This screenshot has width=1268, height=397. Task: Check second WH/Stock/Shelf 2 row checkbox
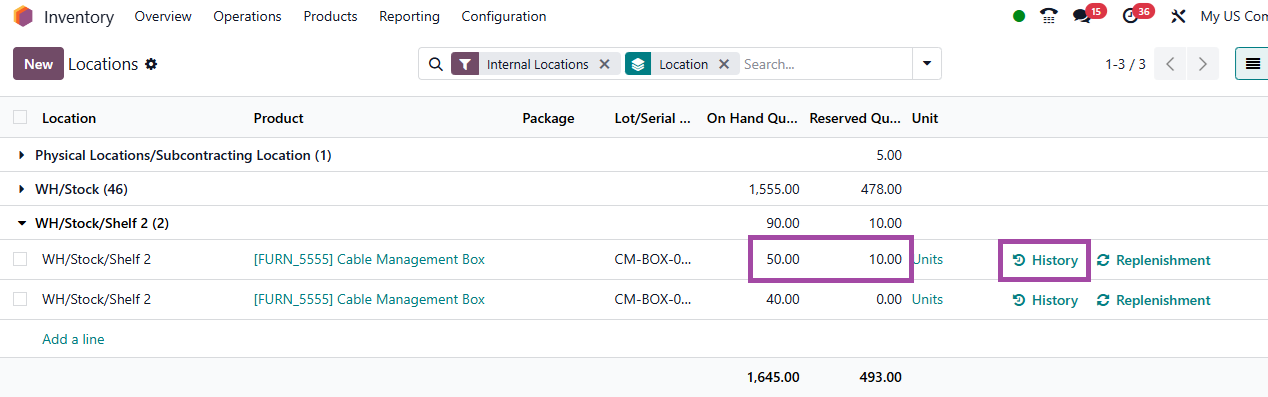20,299
